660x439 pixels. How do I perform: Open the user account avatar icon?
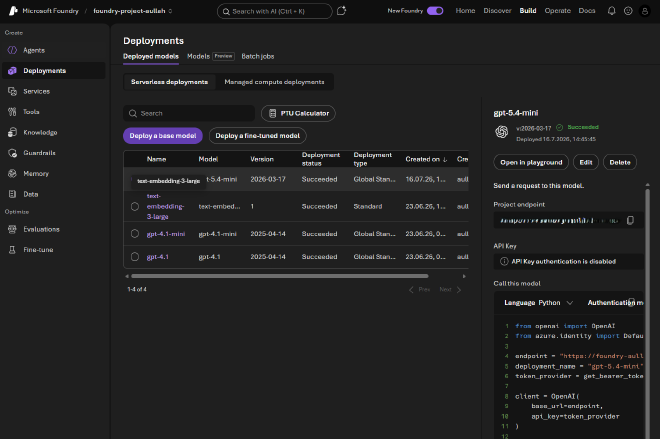(644, 11)
